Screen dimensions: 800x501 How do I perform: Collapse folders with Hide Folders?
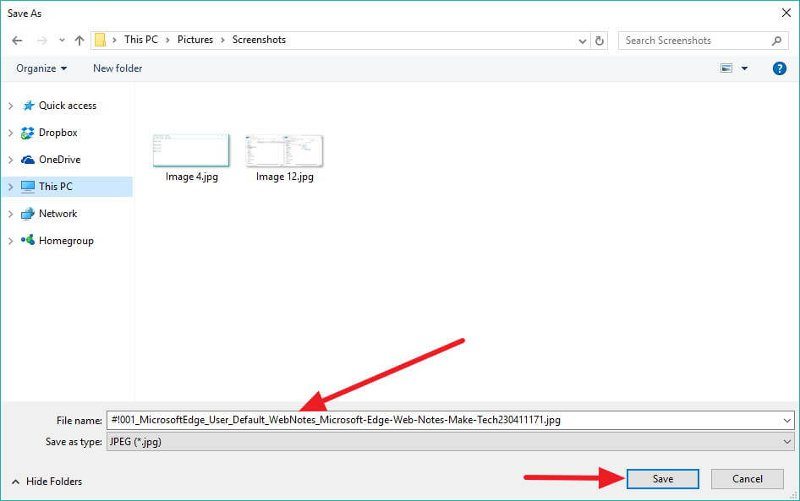coord(47,482)
